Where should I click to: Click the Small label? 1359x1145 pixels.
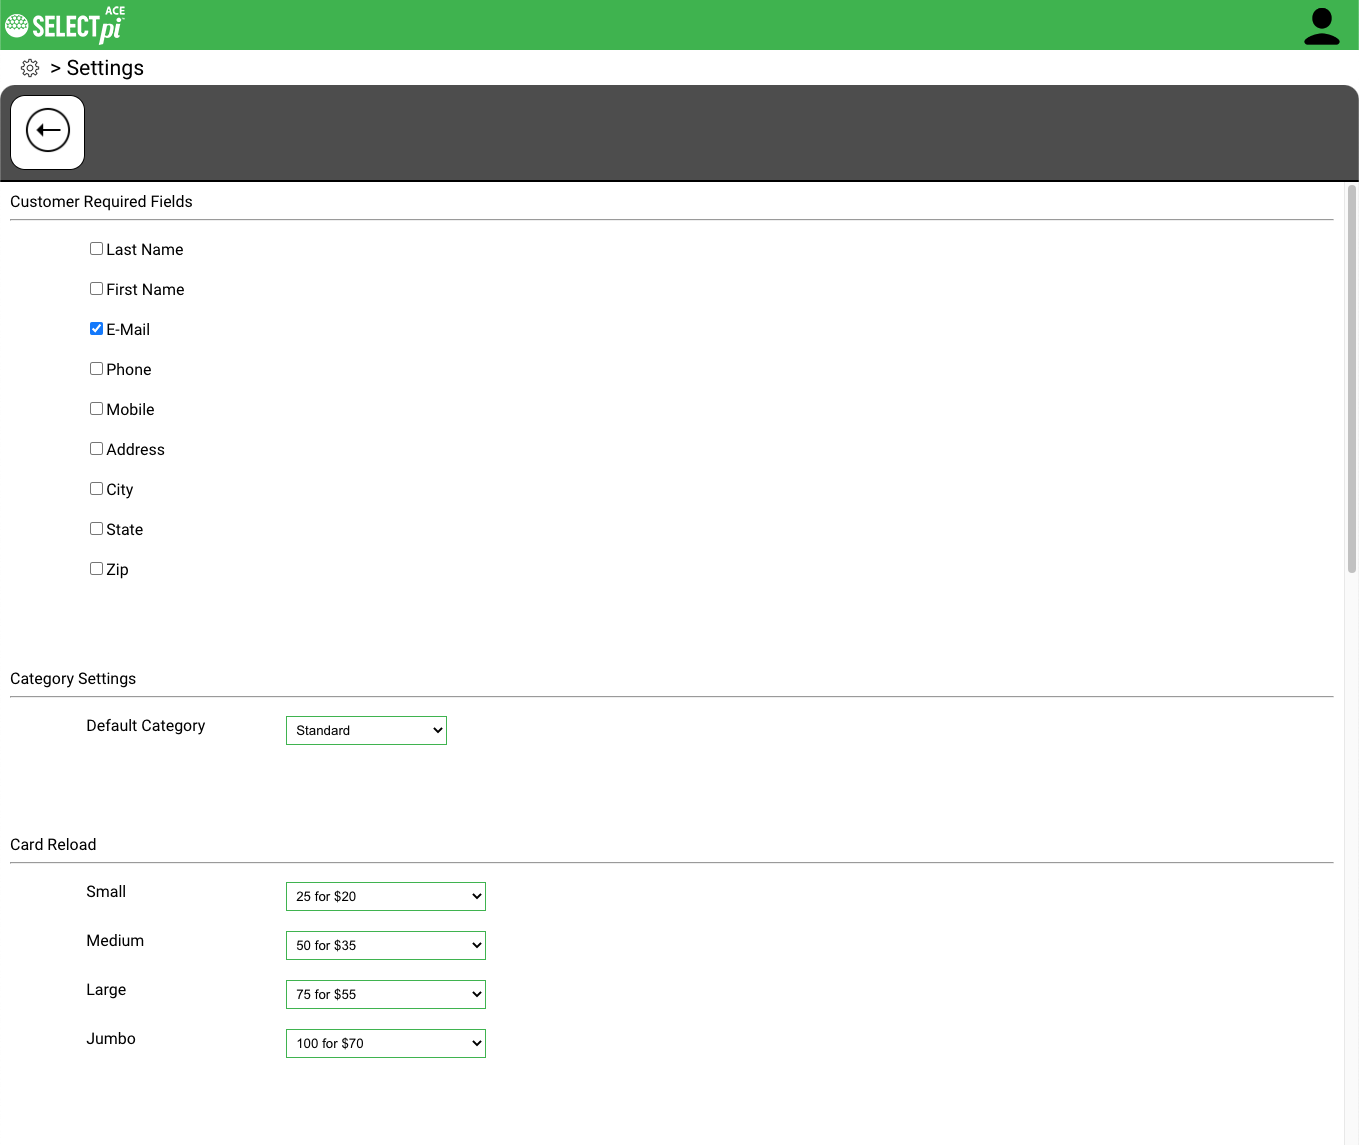106,892
